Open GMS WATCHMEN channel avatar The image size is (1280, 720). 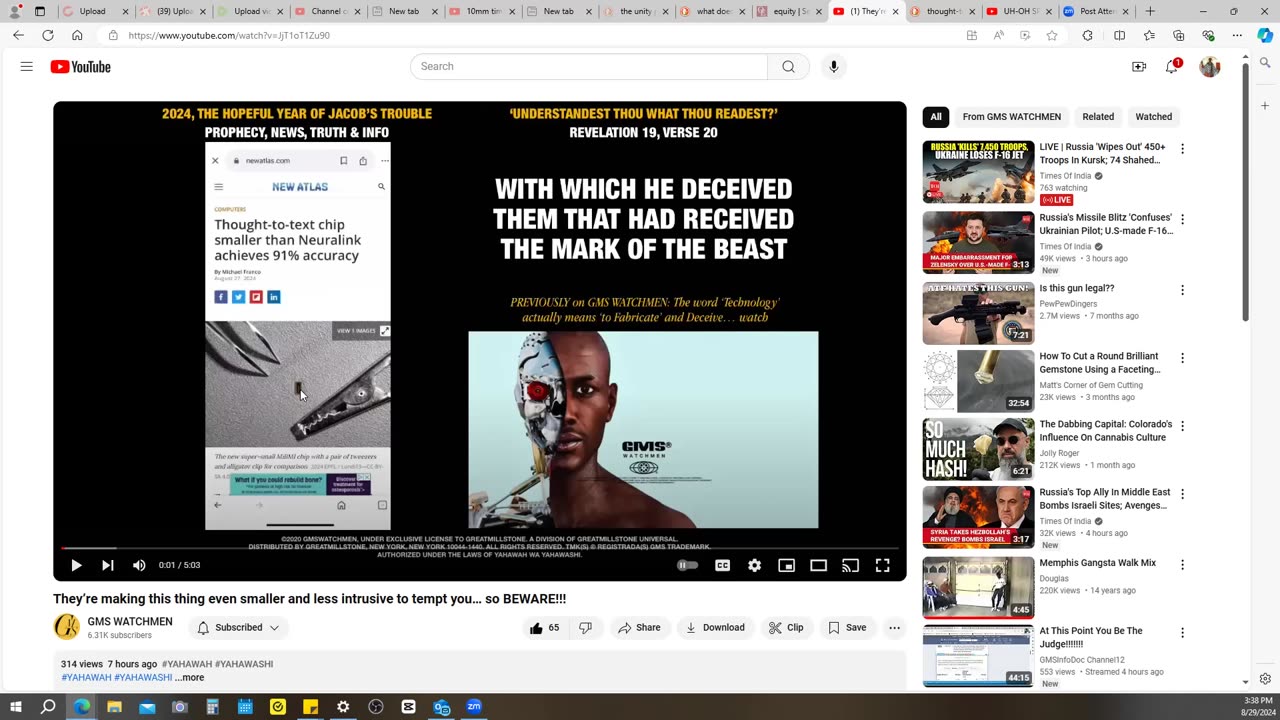67,627
